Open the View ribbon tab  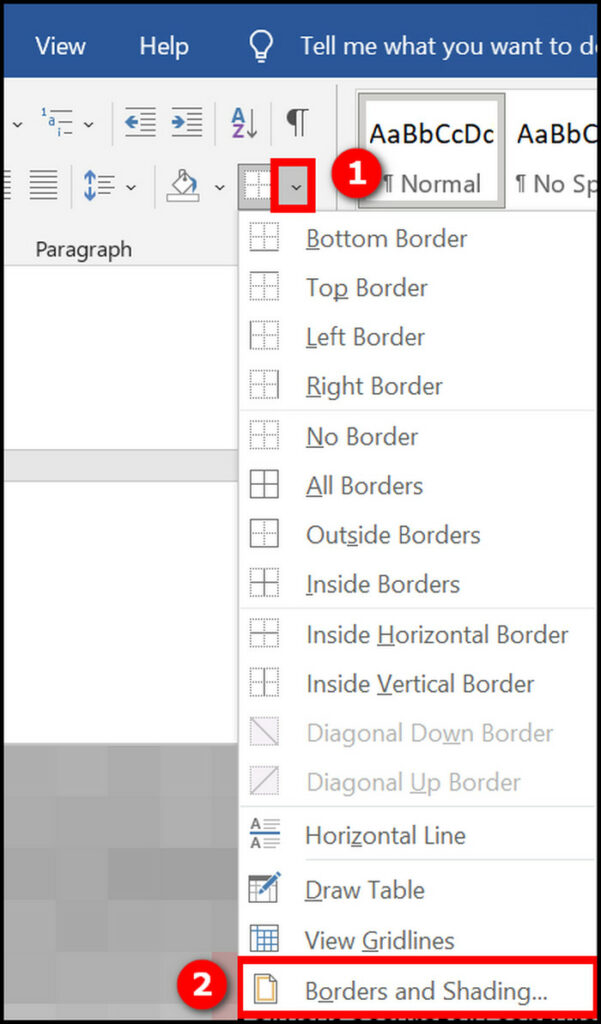(x=60, y=46)
